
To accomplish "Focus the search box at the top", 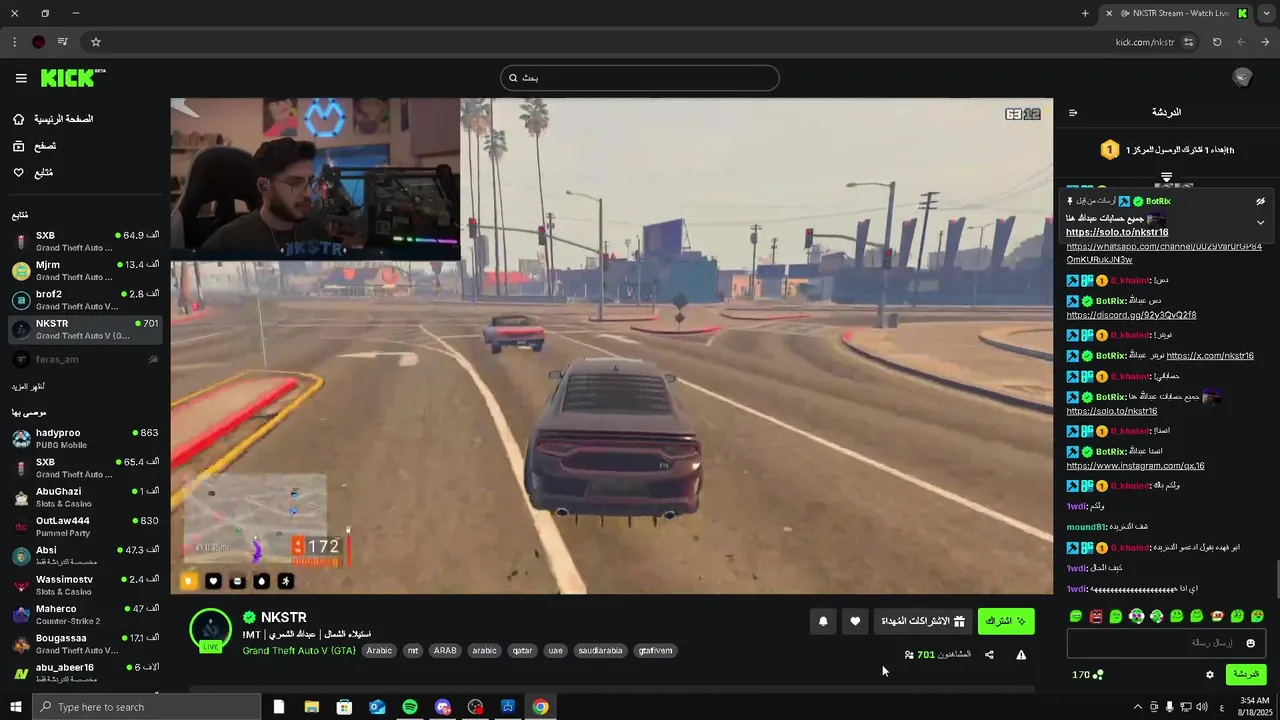I will click(640, 78).
